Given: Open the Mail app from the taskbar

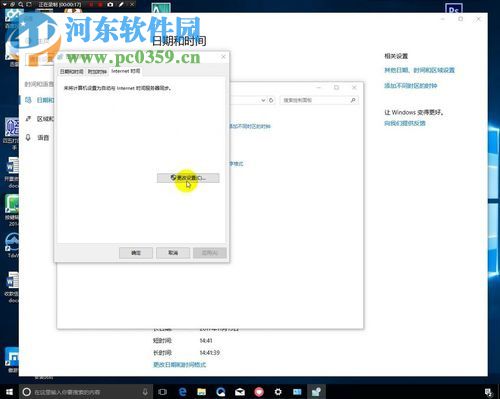Looking at the screenshot, I should pos(240,392).
